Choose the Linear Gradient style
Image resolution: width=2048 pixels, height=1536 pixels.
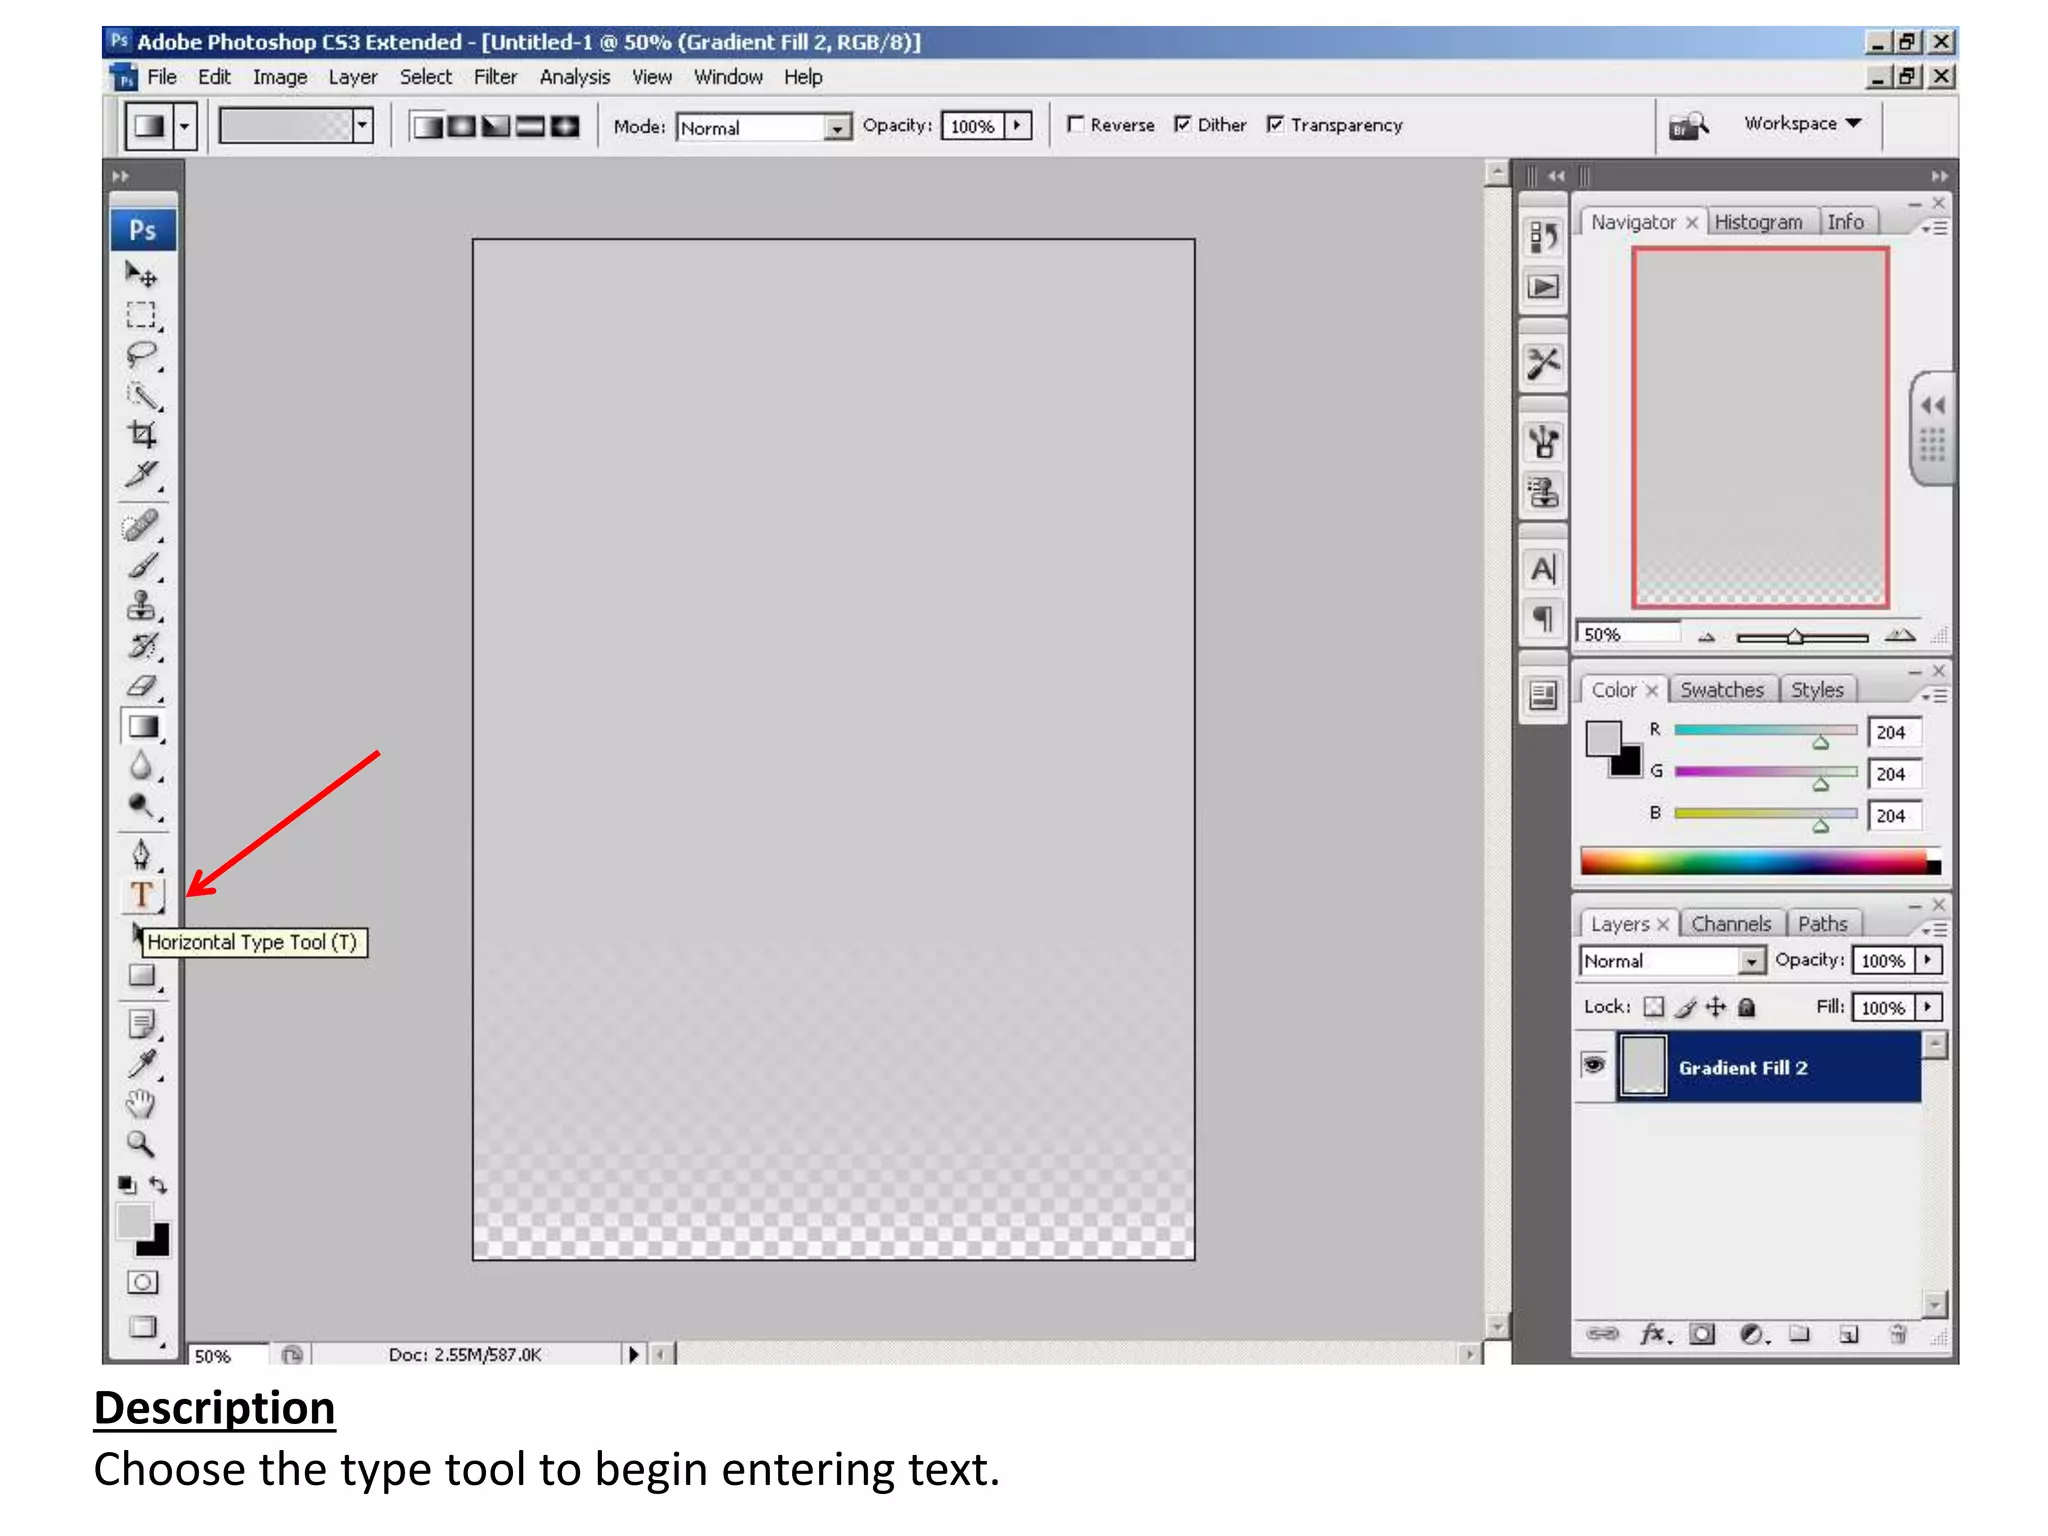[x=428, y=126]
